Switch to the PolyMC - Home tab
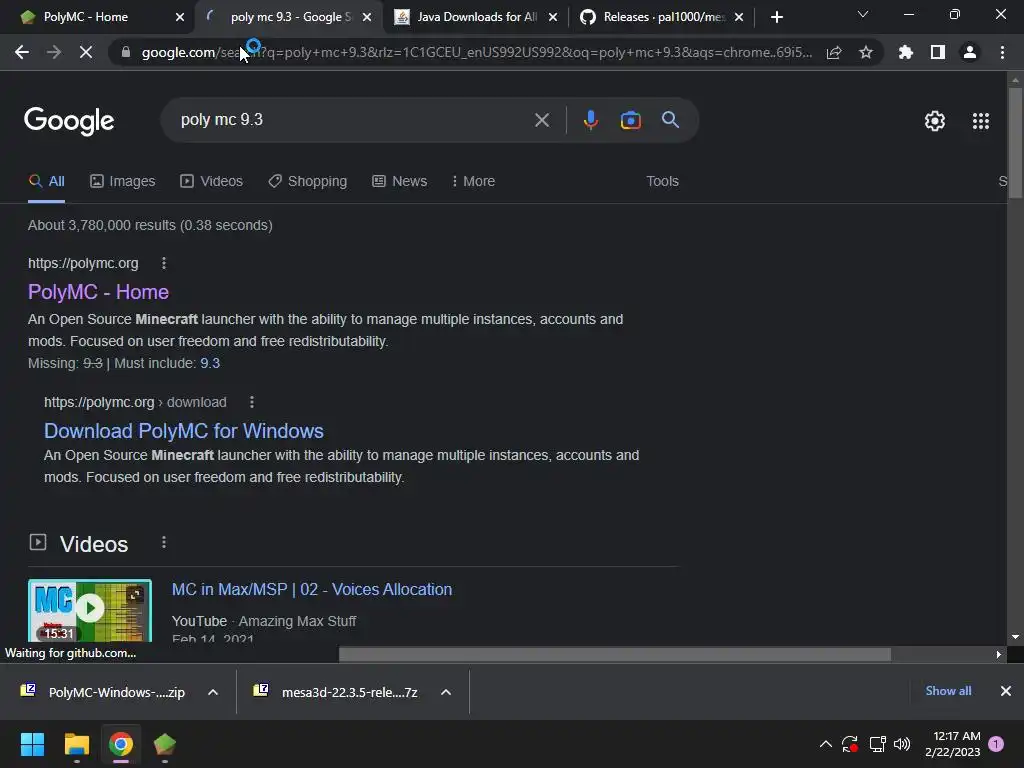Viewport: 1024px width, 768px height. pos(97,17)
